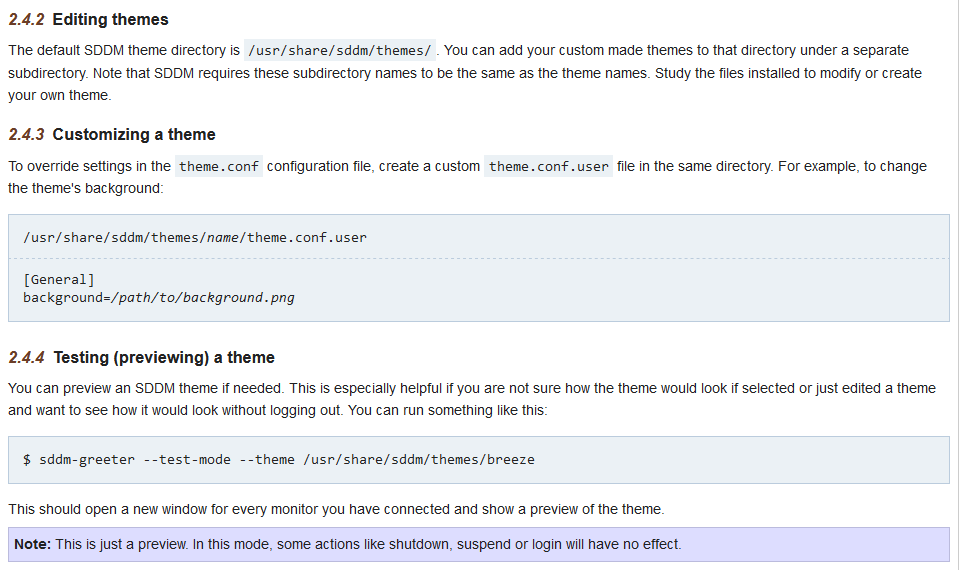Click the background=/path/to/background.png line
The height and width of the screenshot is (570, 959).
click(x=159, y=298)
